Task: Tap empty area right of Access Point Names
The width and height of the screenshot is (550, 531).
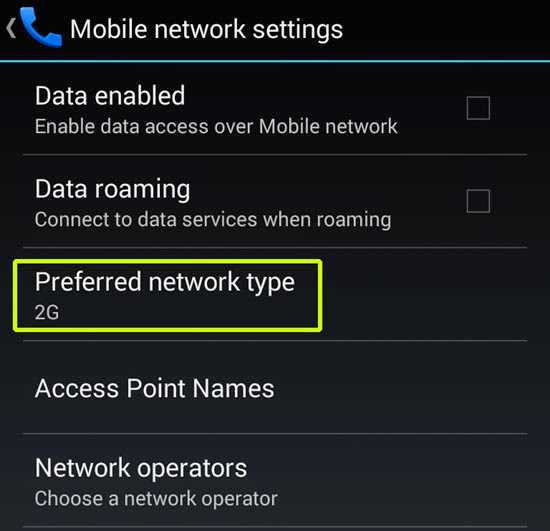Action: coord(400,388)
